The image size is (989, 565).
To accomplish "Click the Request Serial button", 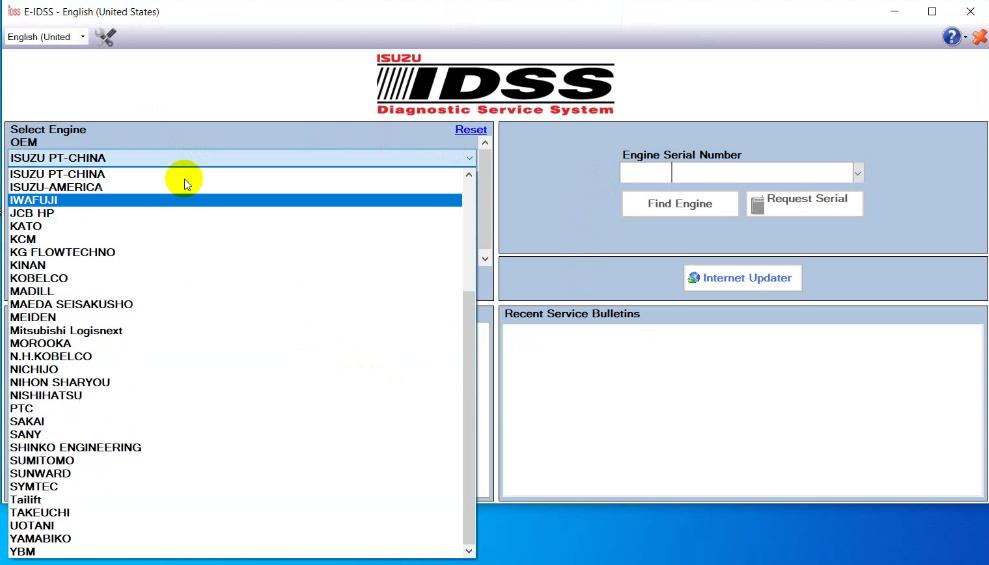I will [805, 204].
